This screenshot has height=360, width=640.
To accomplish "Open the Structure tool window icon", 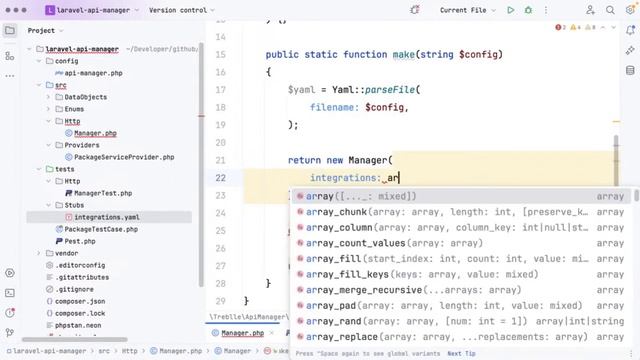I will pyautogui.click(x=10, y=56).
